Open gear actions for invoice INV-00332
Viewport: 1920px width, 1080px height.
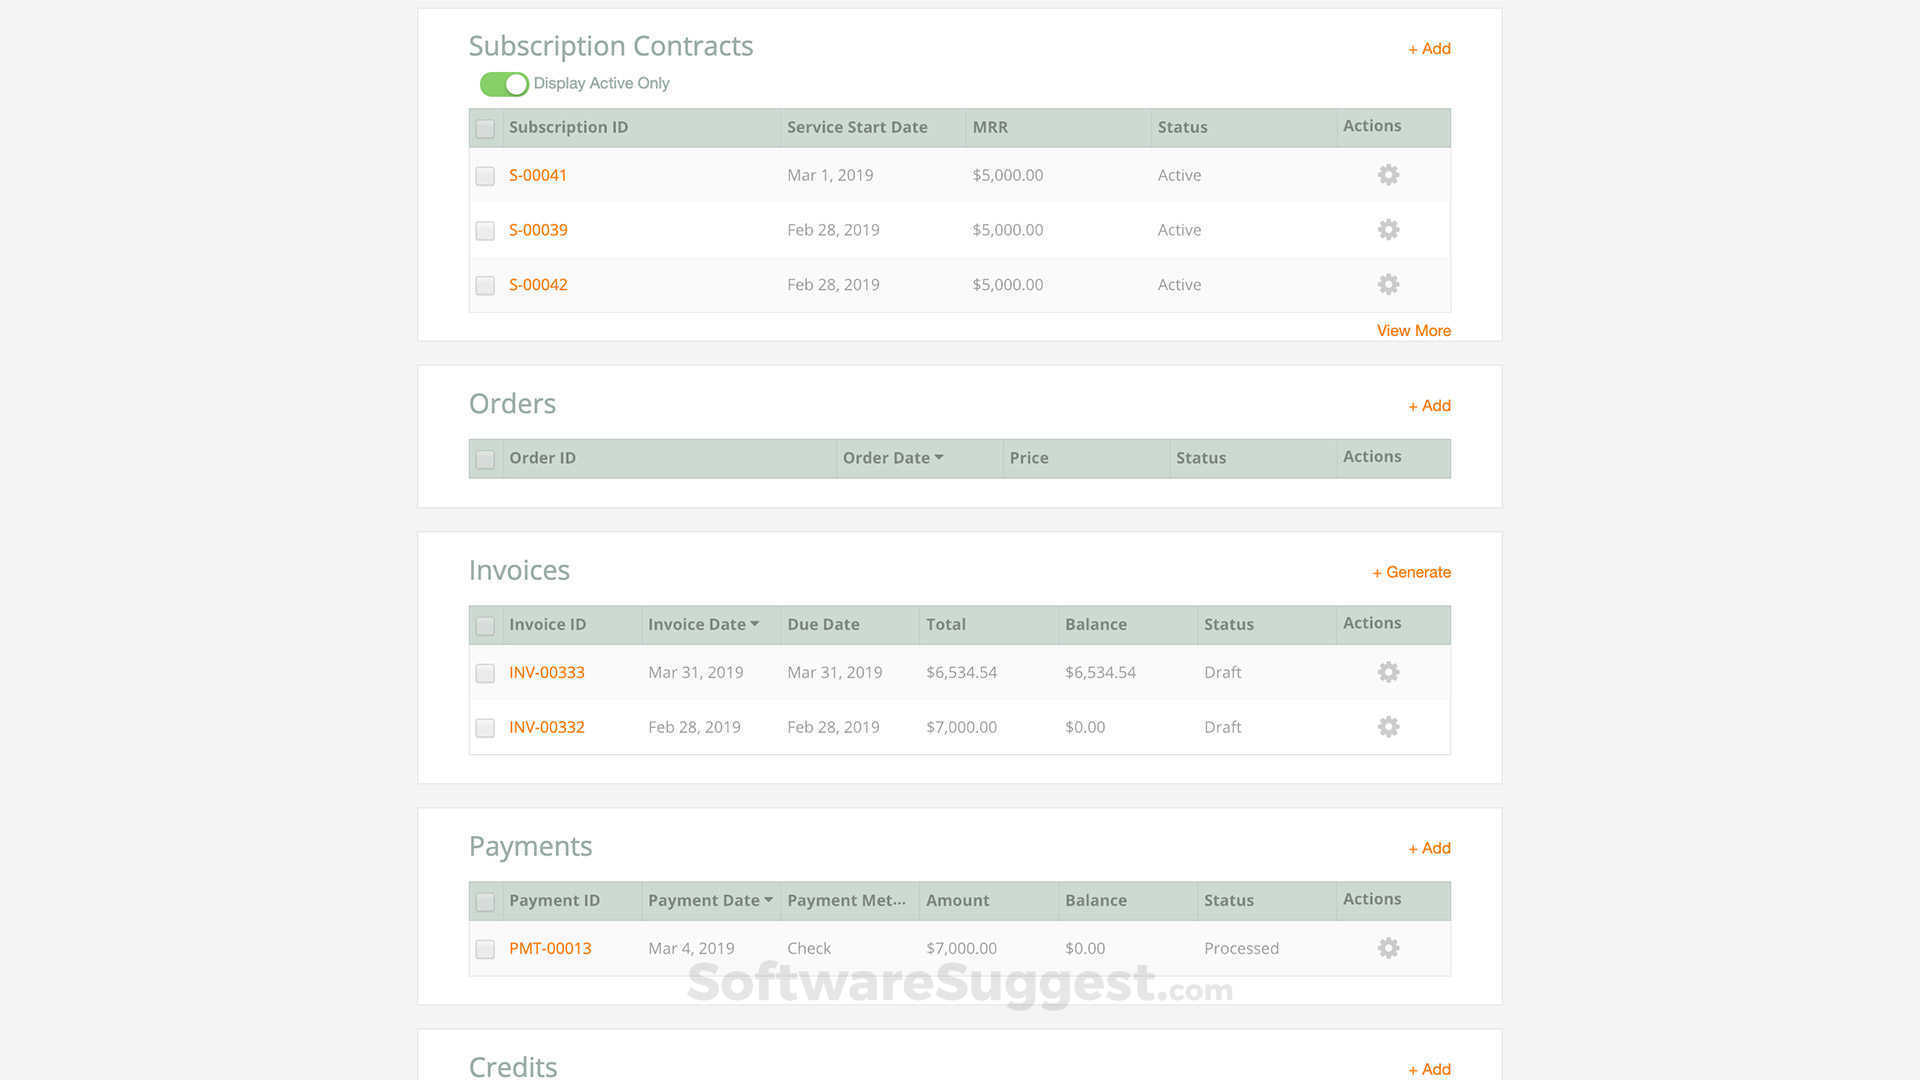click(x=1388, y=727)
